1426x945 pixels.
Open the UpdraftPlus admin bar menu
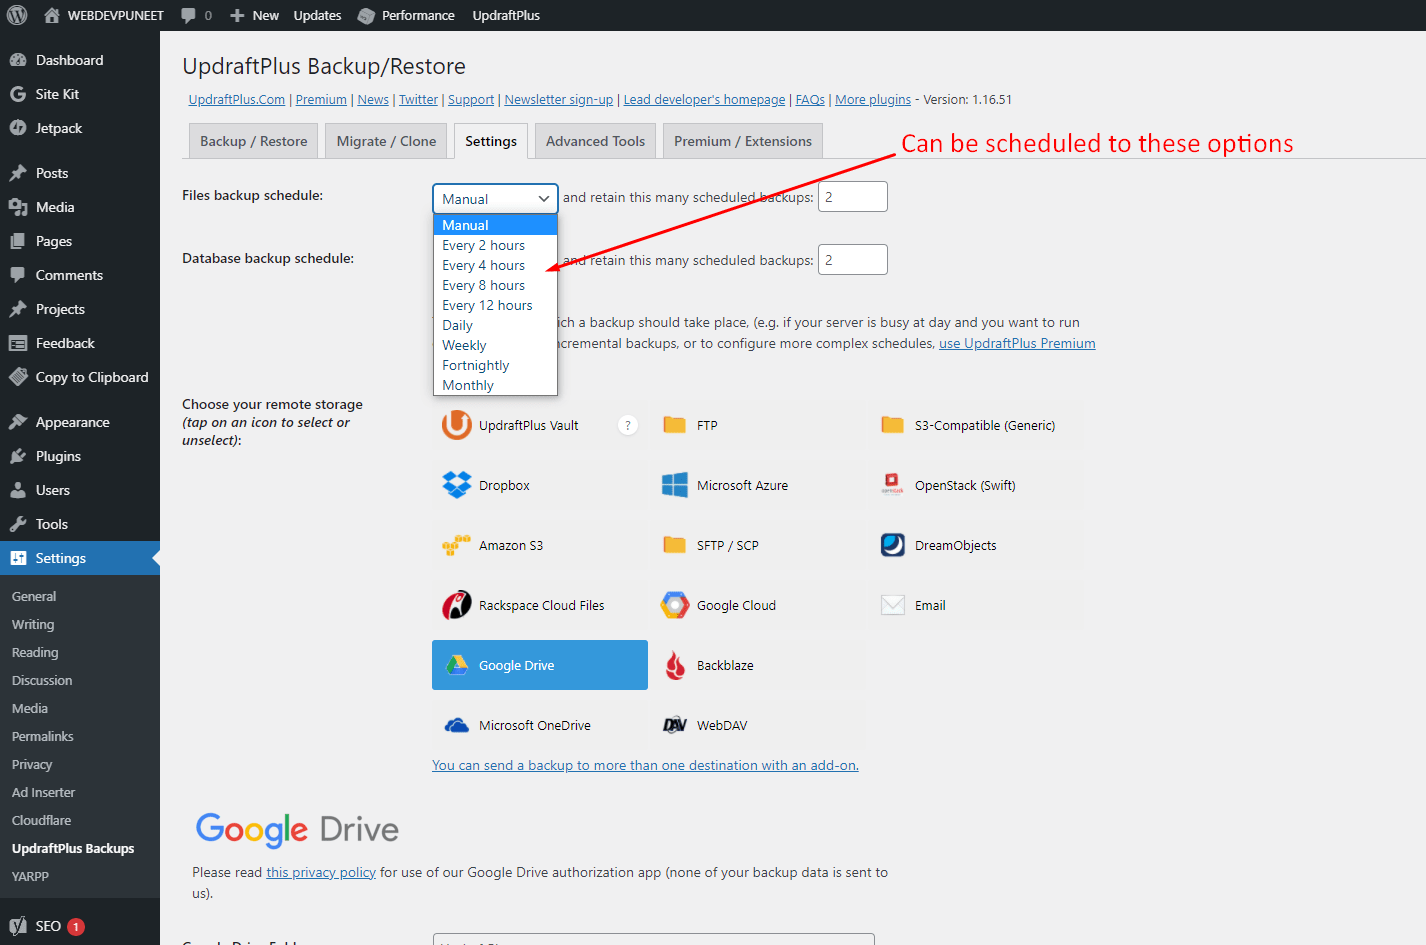(x=506, y=15)
